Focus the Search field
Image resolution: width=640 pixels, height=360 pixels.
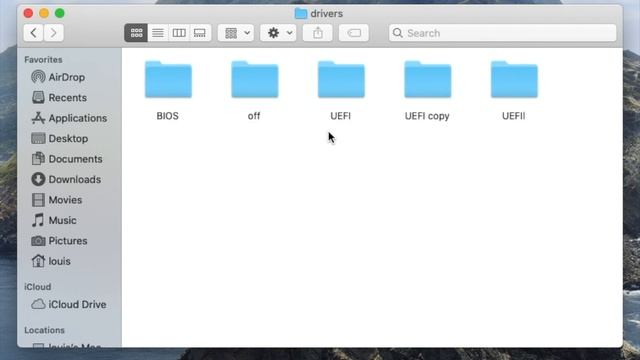coord(502,33)
